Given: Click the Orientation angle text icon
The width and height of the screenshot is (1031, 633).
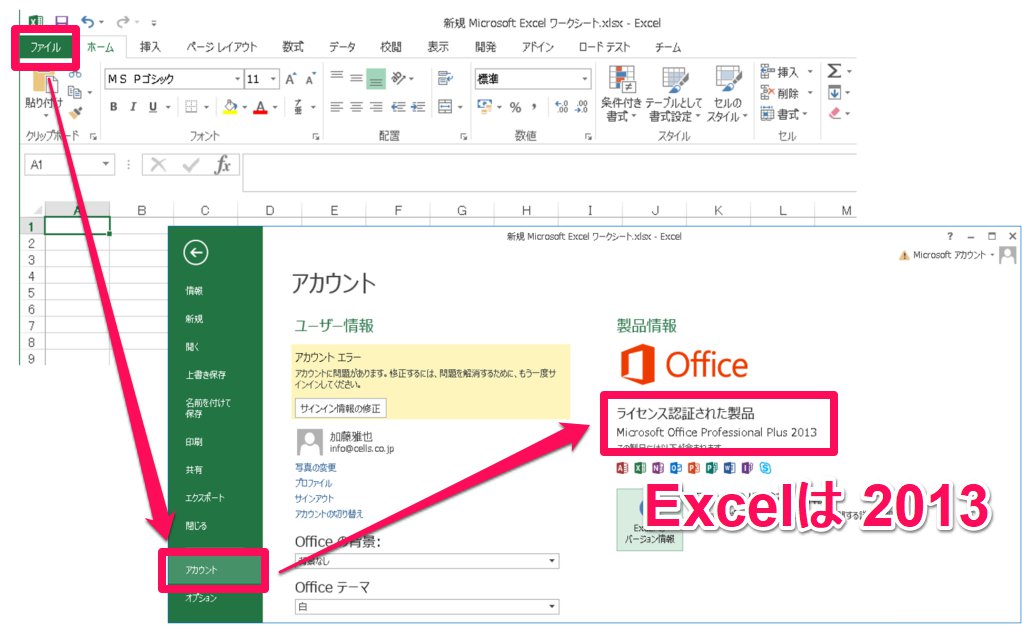Looking at the screenshot, I should coord(398,78).
